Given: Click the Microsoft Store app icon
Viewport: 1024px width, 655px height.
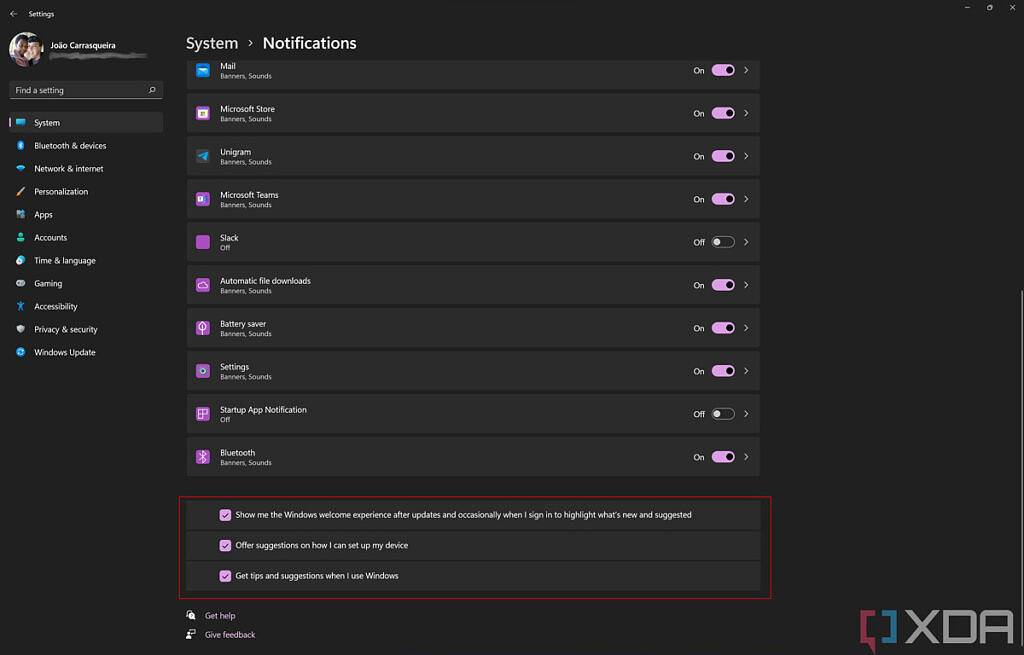Looking at the screenshot, I should [x=202, y=113].
